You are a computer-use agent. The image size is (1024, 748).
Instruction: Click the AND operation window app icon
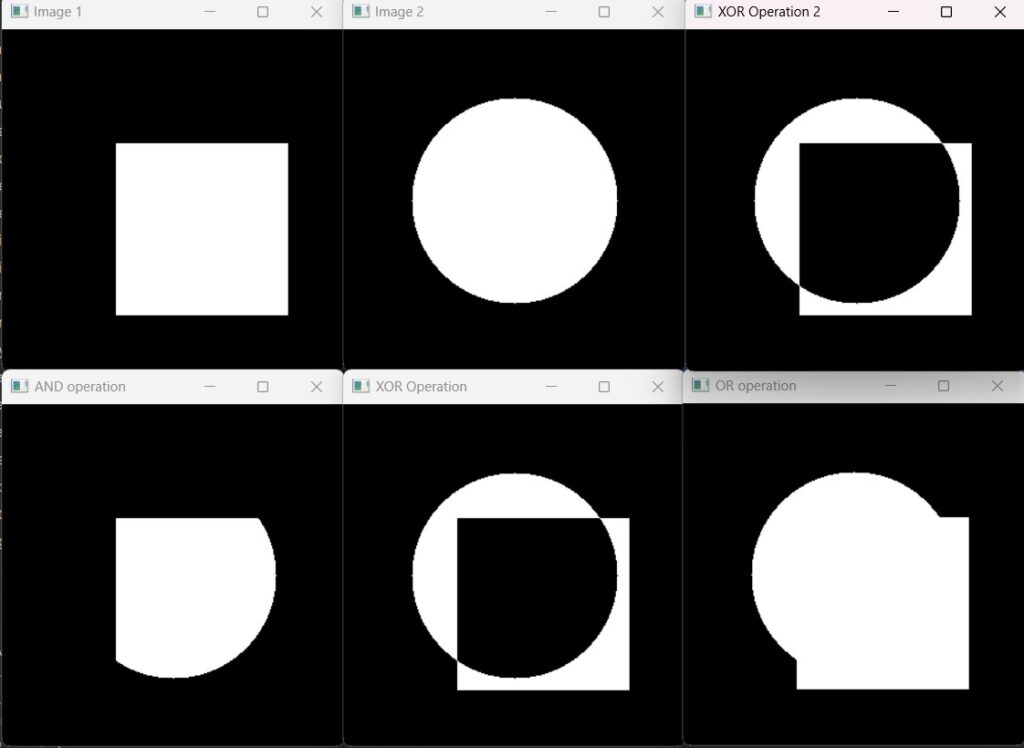click(20, 386)
